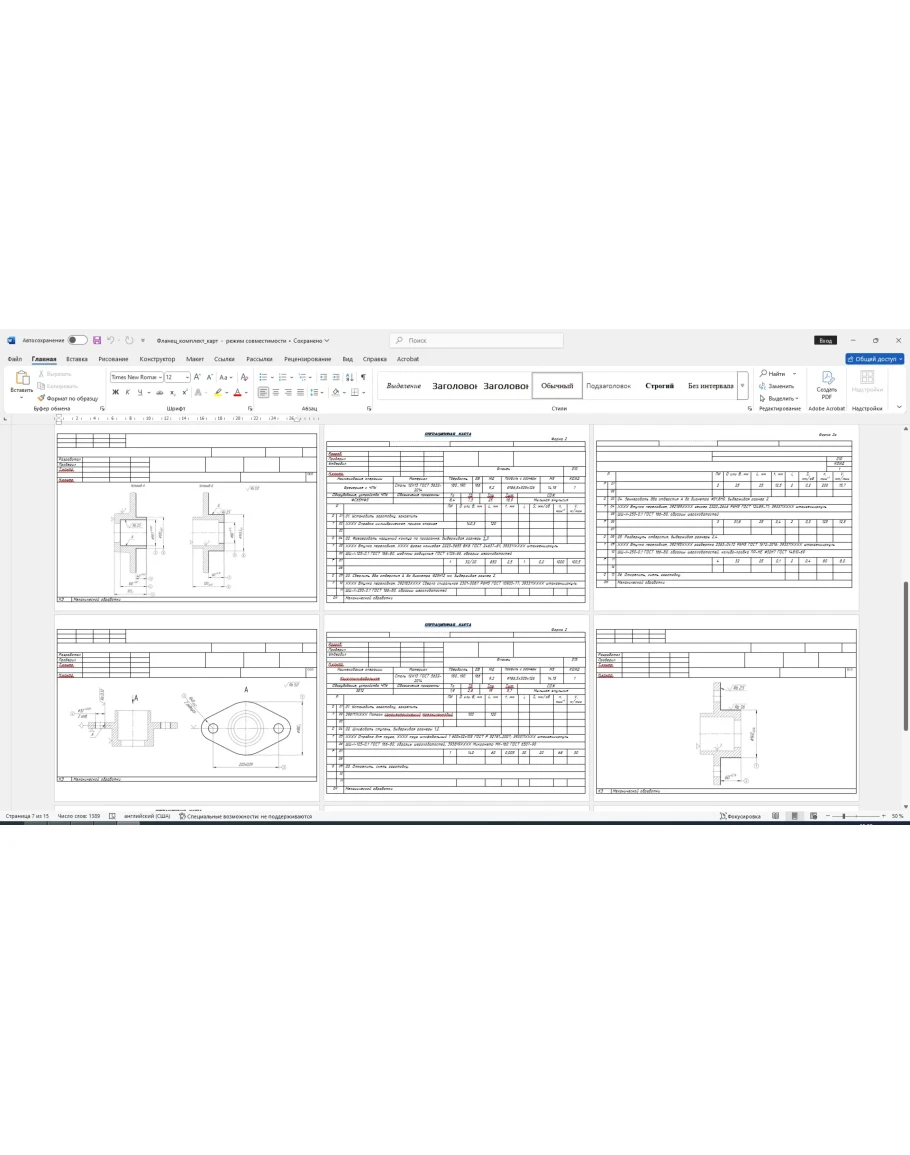Click the Format Painter brush icon
The width and height of the screenshot is (910, 1155).
point(41,398)
